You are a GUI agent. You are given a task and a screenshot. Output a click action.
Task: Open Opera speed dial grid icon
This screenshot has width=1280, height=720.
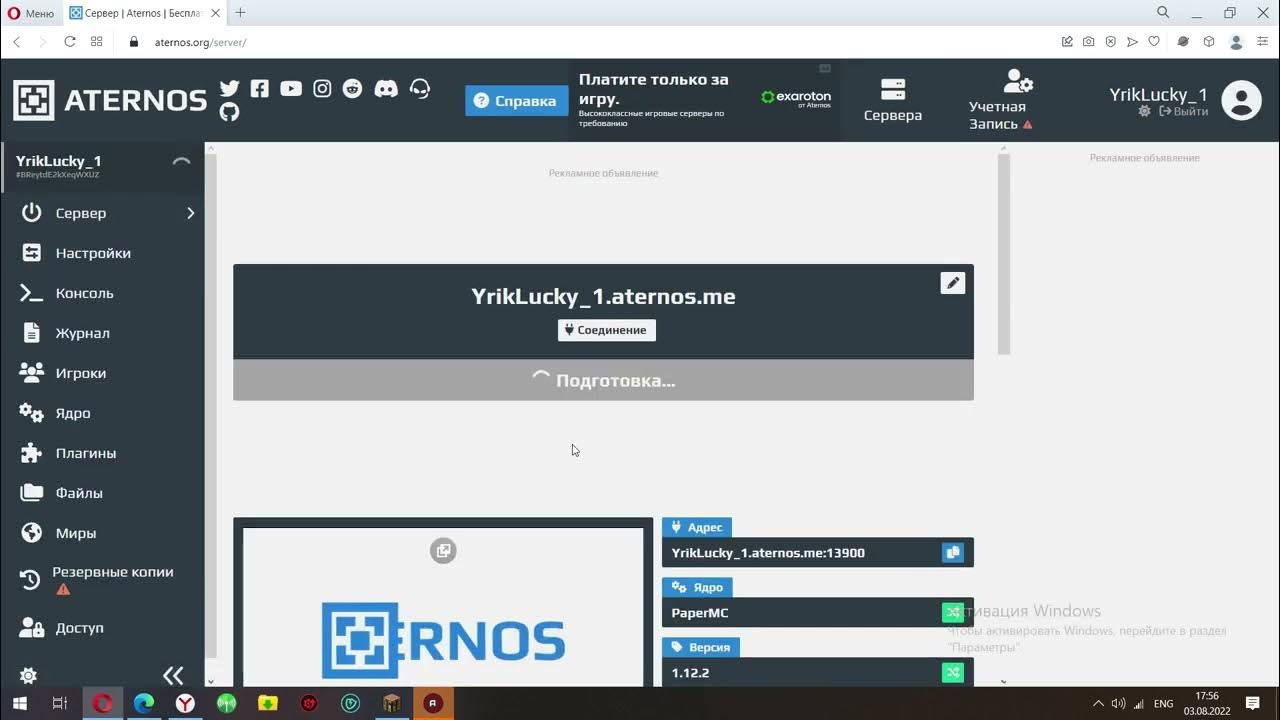pos(97,42)
